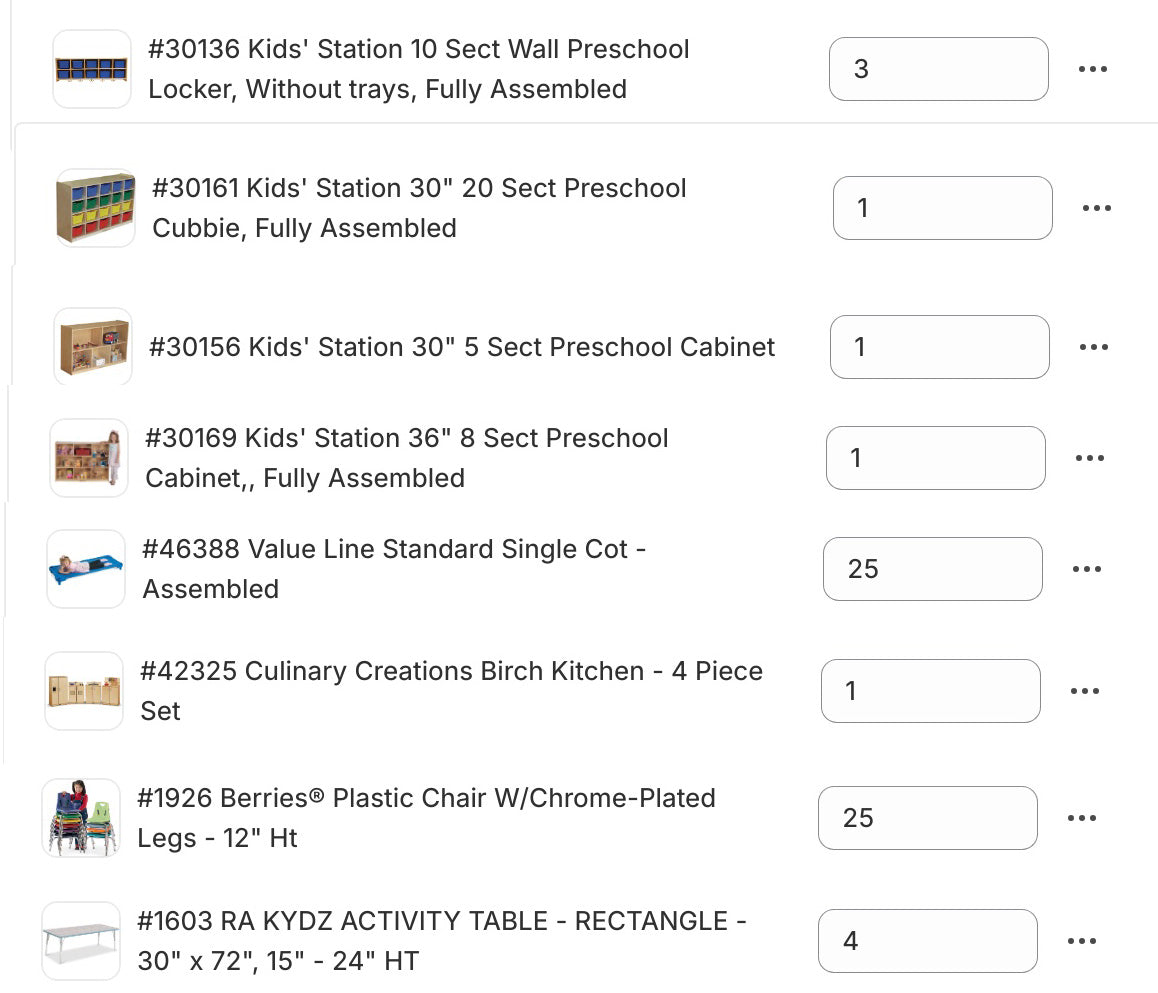This screenshot has width=1158, height=993.
Task: Click the blue wall locker product thumbnail
Action: pos(92,69)
